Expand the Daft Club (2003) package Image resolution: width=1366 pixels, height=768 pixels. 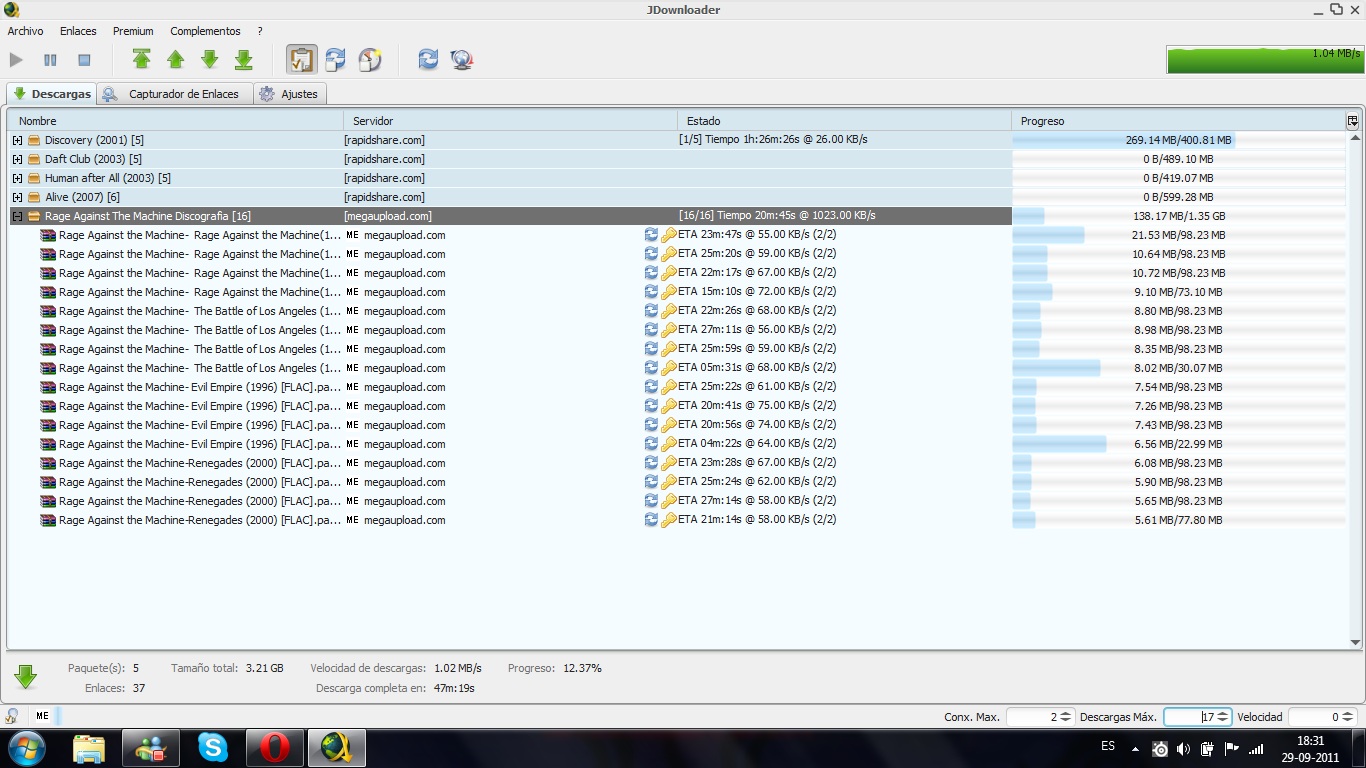(x=17, y=160)
